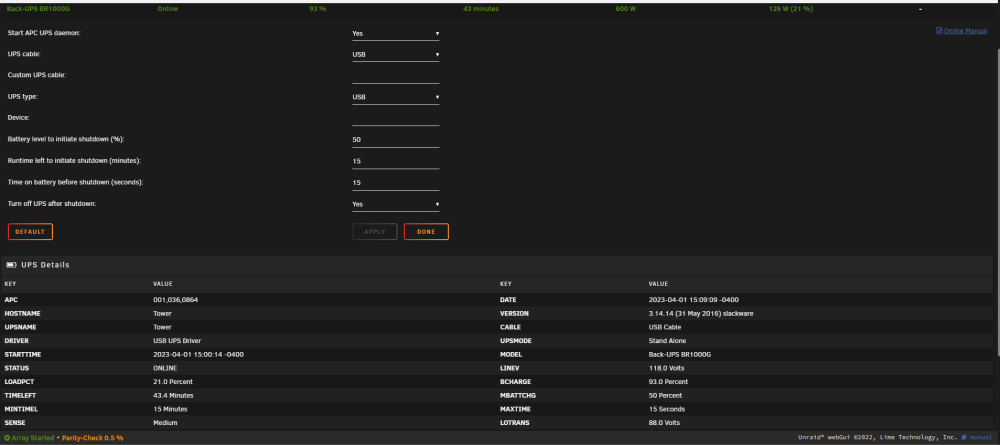Image resolution: width=1000 pixels, height=445 pixels.
Task: Open the Start APC UPS daemon dropdown
Action: [x=395, y=33]
